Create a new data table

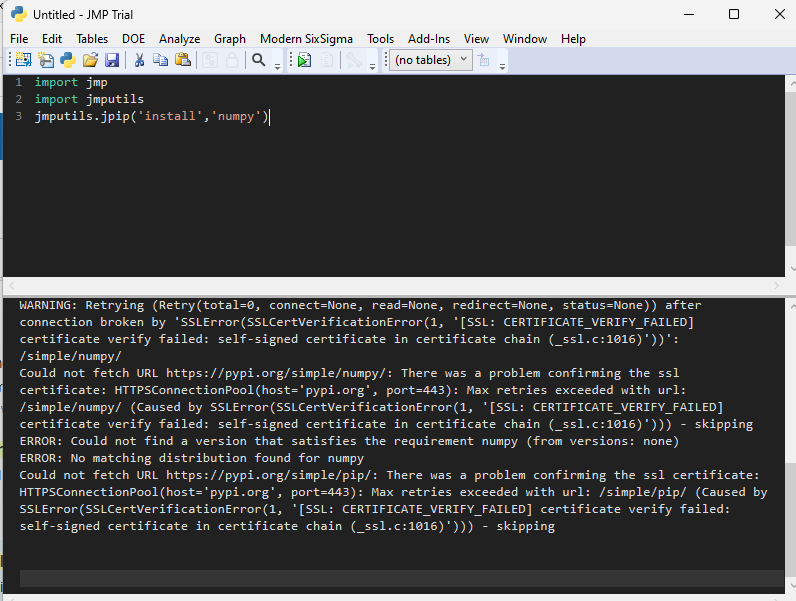click(x=23, y=60)
